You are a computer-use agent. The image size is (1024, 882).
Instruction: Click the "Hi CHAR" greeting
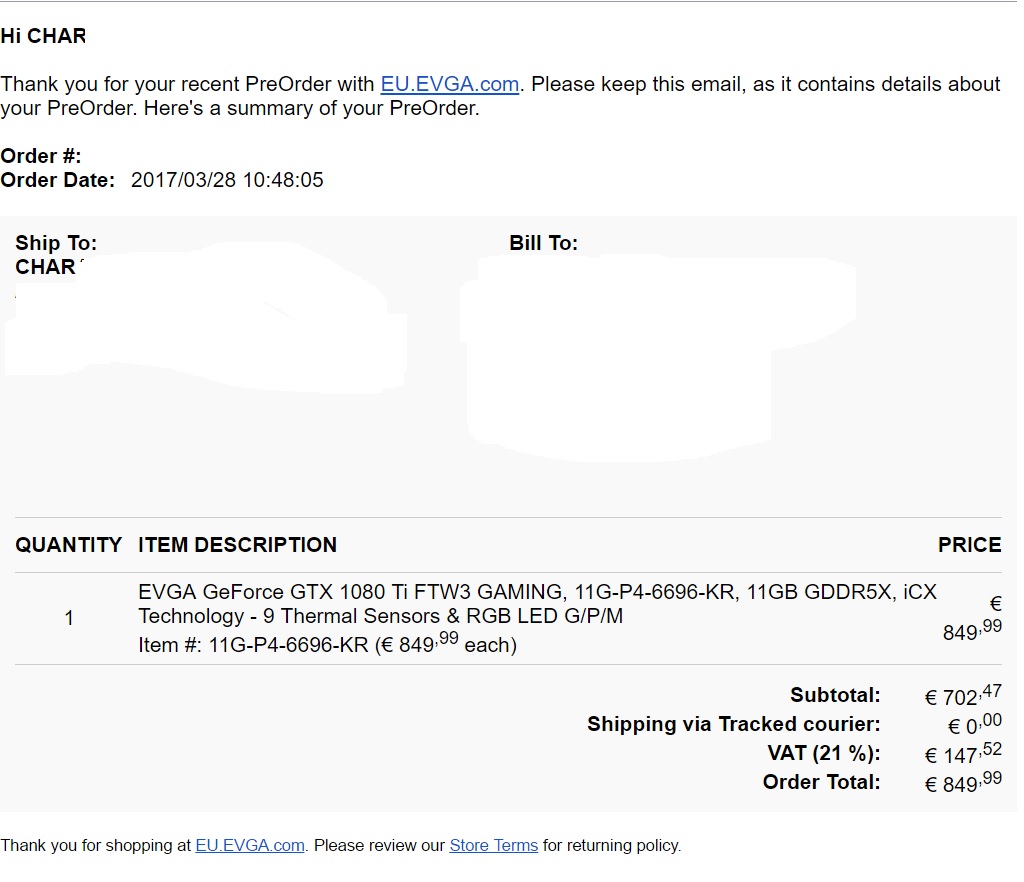pos(43,36)
